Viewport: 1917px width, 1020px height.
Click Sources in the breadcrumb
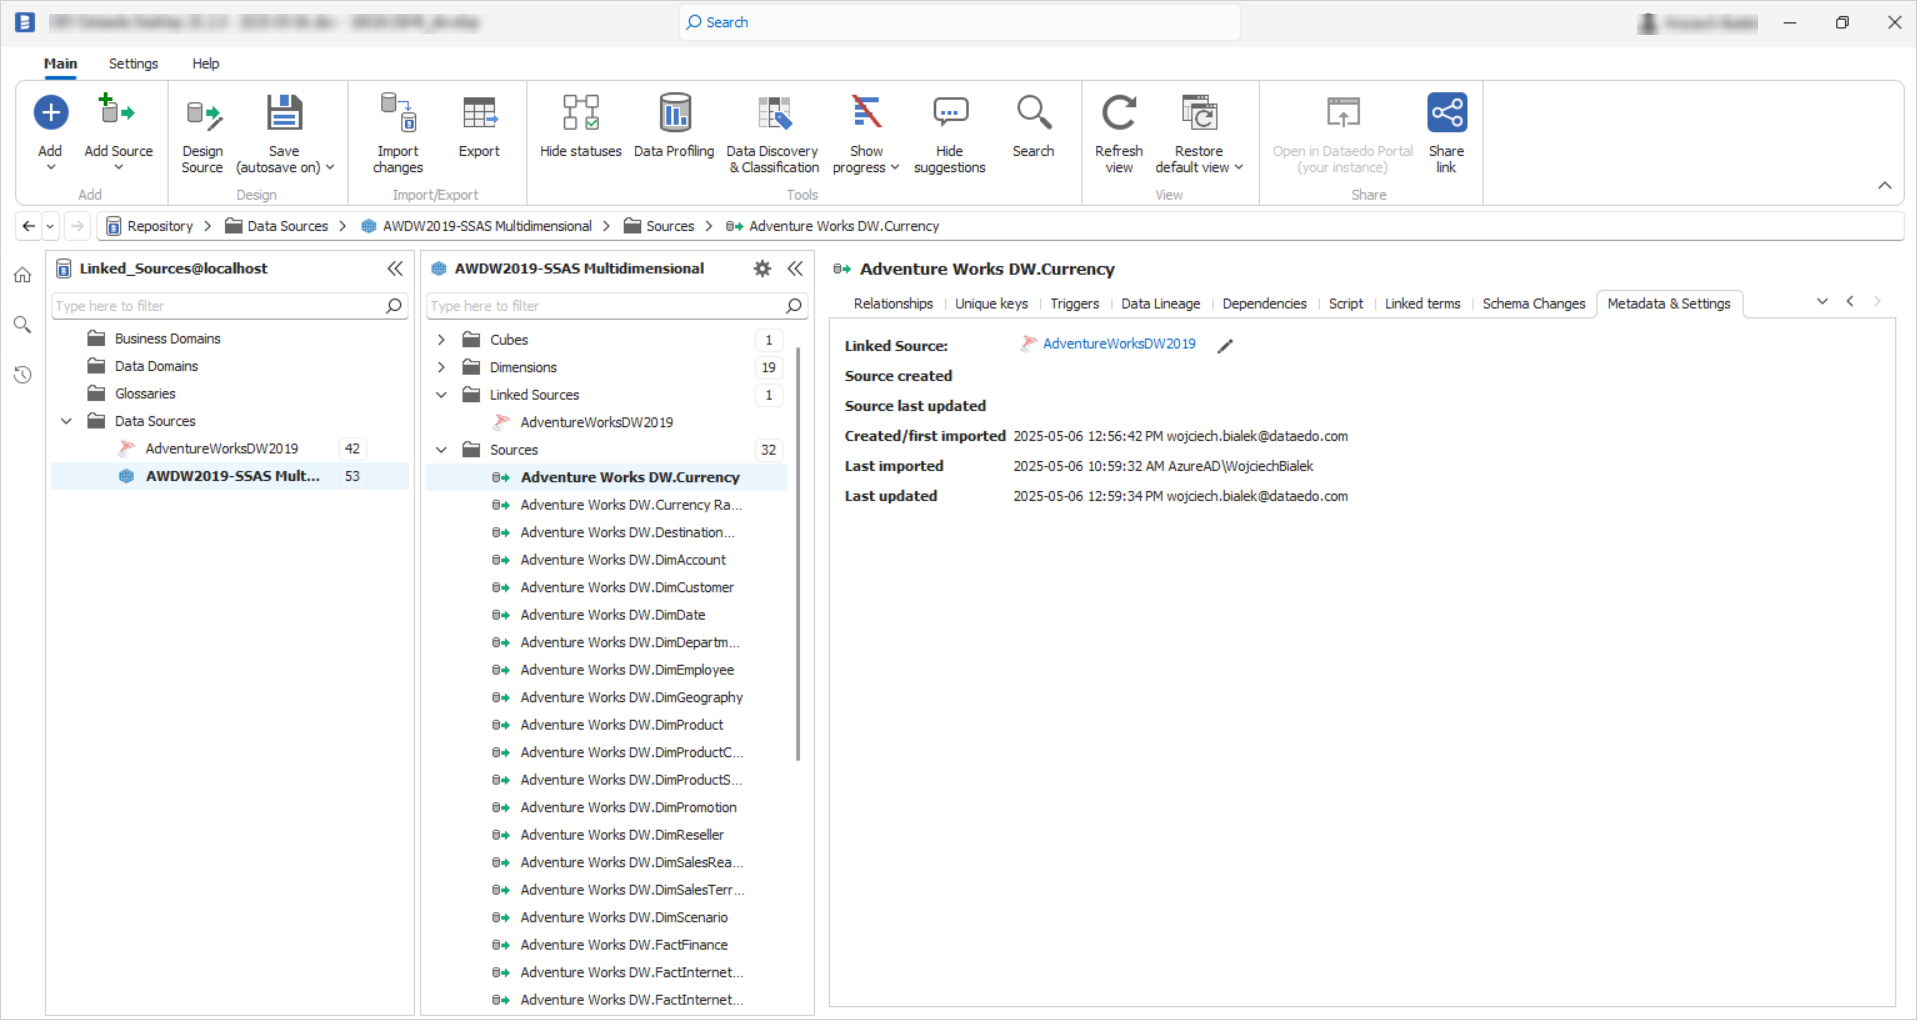point(670,226)
